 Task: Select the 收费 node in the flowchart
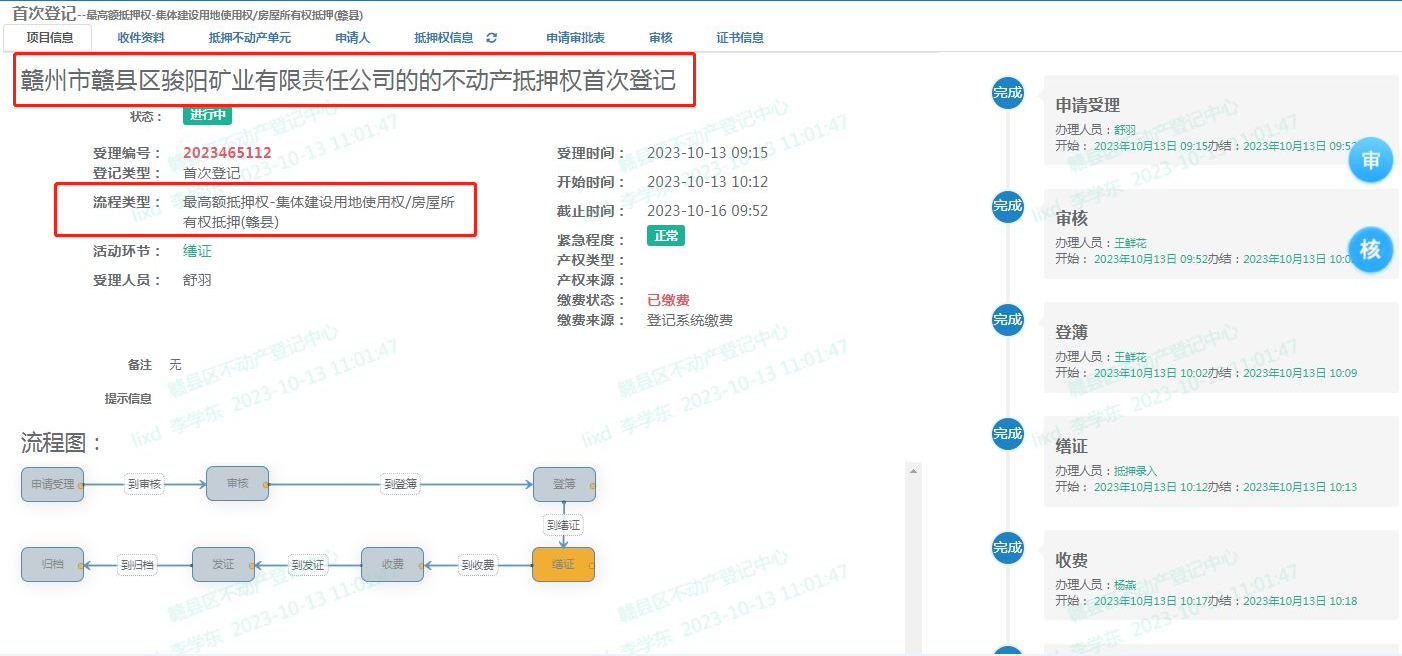point(393,565)
